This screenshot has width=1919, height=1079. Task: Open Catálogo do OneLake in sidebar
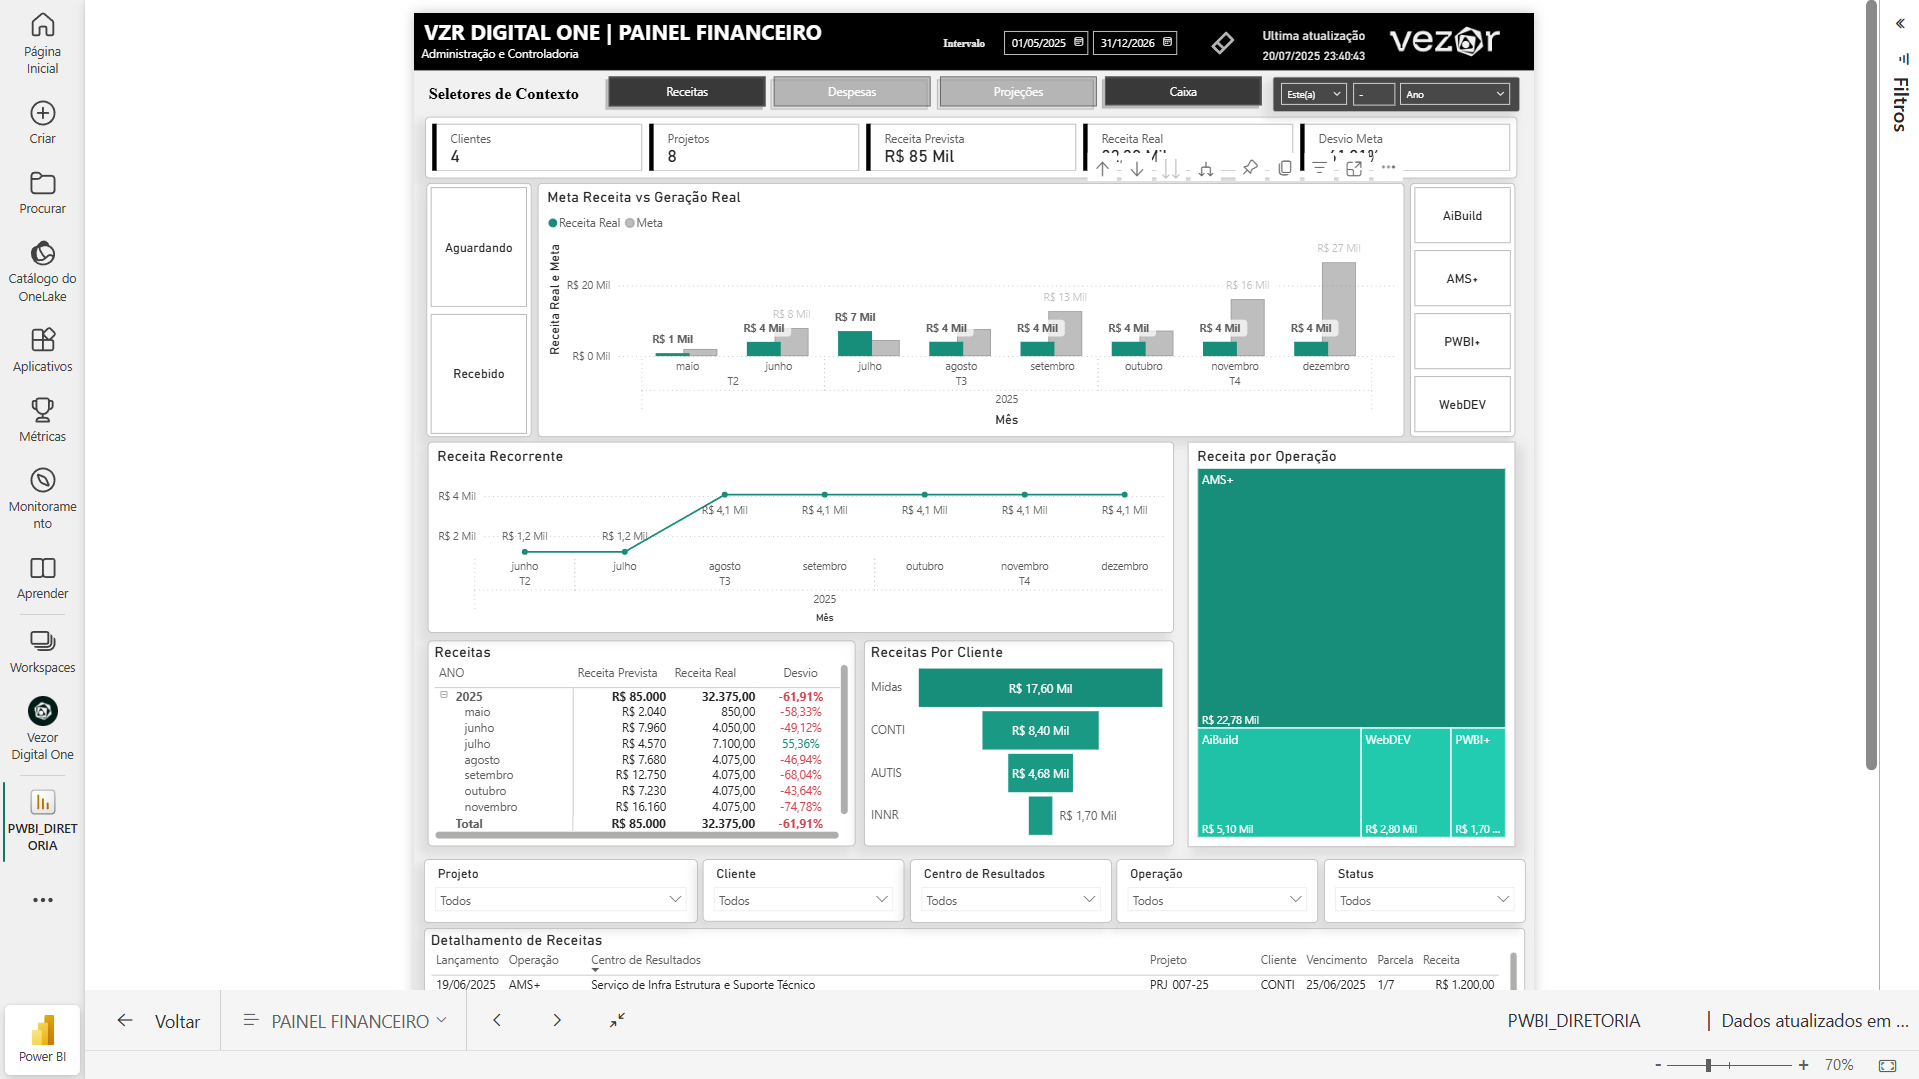pos(42,270)
